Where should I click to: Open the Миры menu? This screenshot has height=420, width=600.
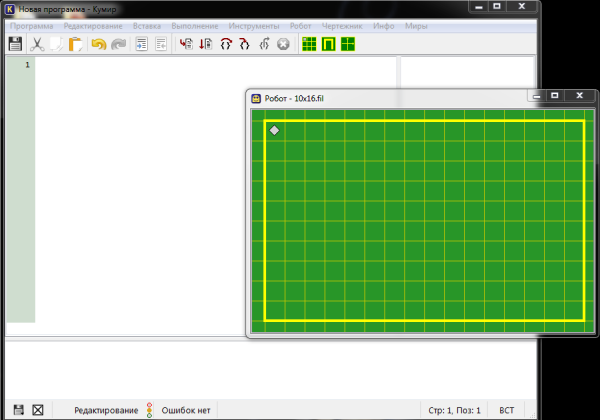pyautogui.click(x=414, y=25)
